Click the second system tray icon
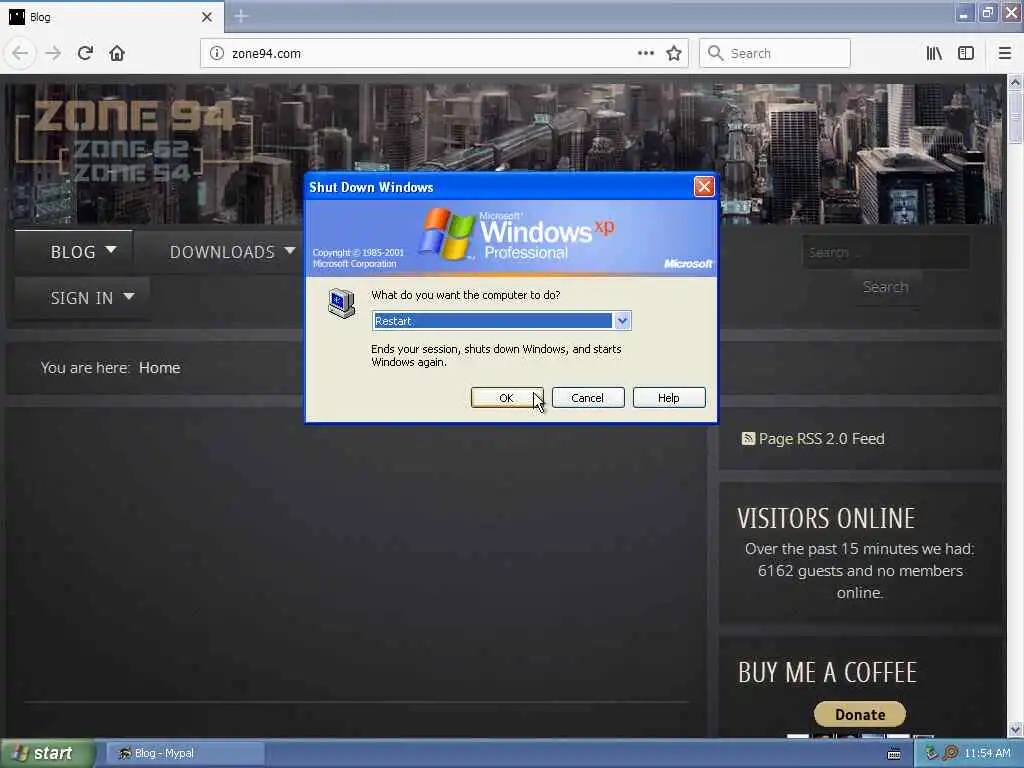This screenshot has height=768, width=1024. (x=951, y=753)
